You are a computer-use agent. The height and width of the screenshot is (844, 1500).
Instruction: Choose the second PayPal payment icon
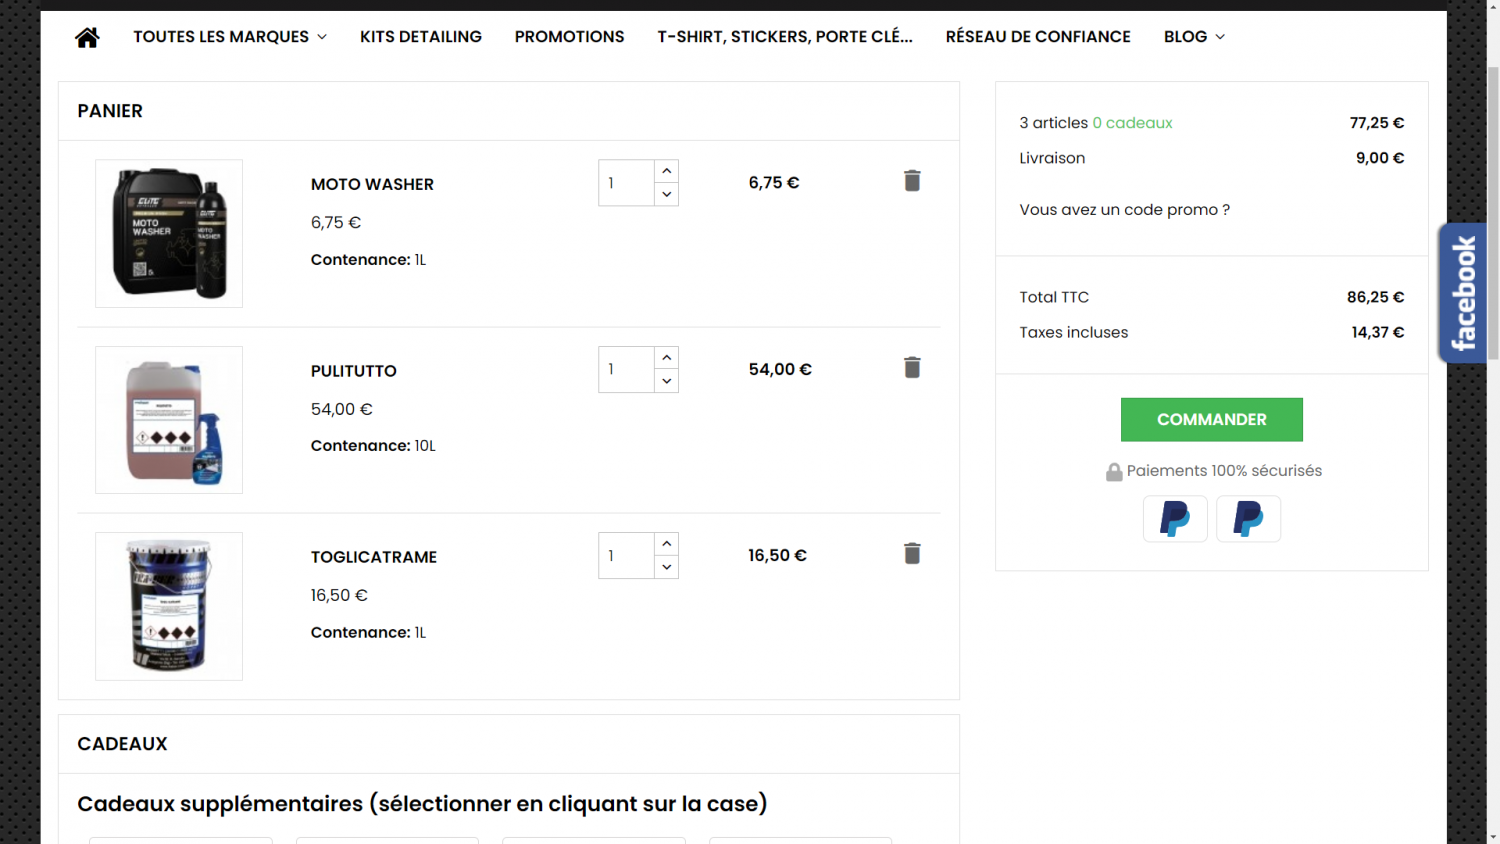tap(1248, 519)
